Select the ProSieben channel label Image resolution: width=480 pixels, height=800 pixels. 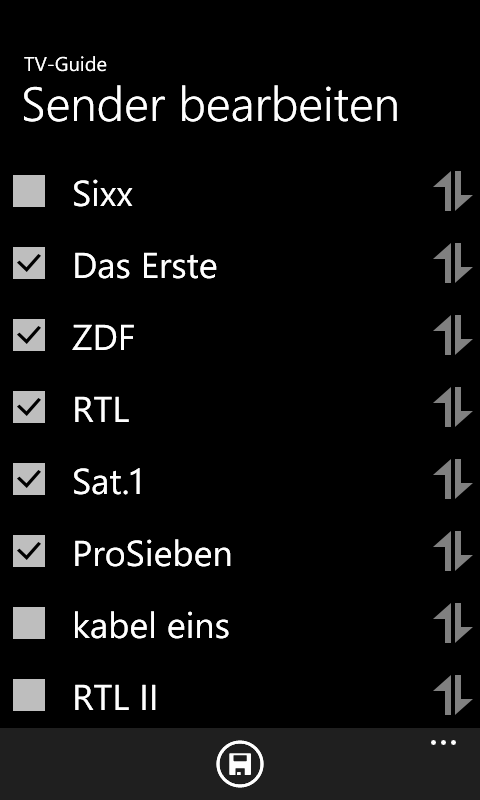coord(152,554)
